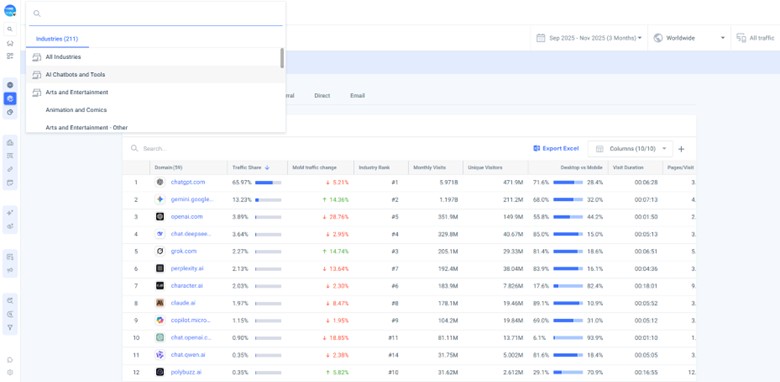Open the chat bubble icon in sidebar
This screenshot has width=780, height=382.
(x=10, y=359)
